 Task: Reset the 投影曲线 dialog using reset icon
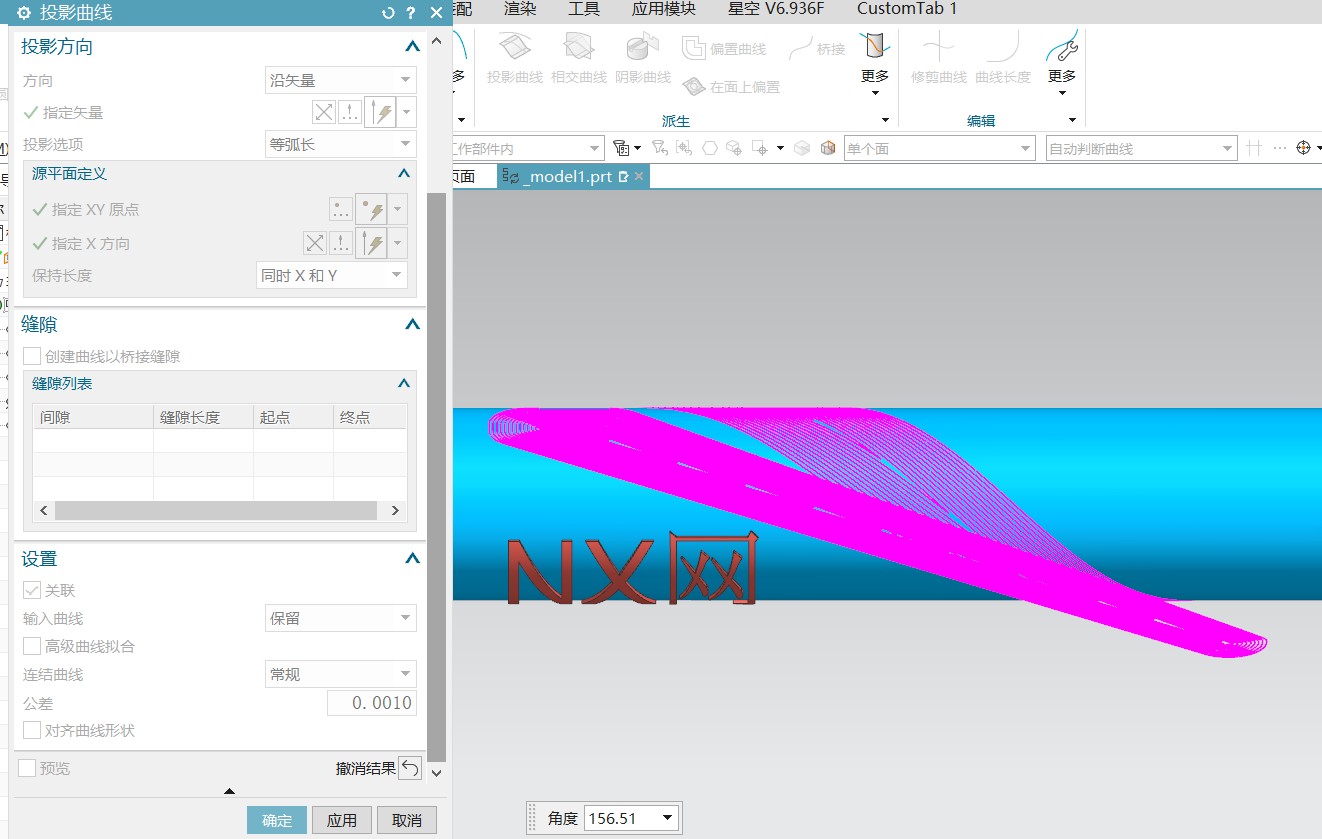tap(388, 13)
